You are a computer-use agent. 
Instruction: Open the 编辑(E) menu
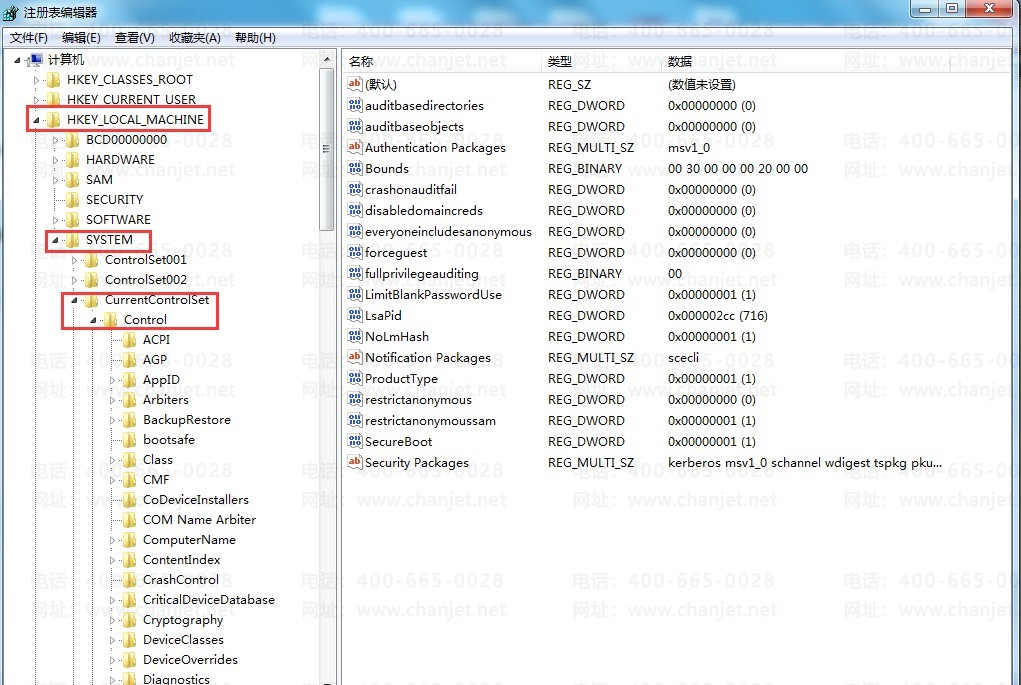pyautogui.click(x=81, y=38)
